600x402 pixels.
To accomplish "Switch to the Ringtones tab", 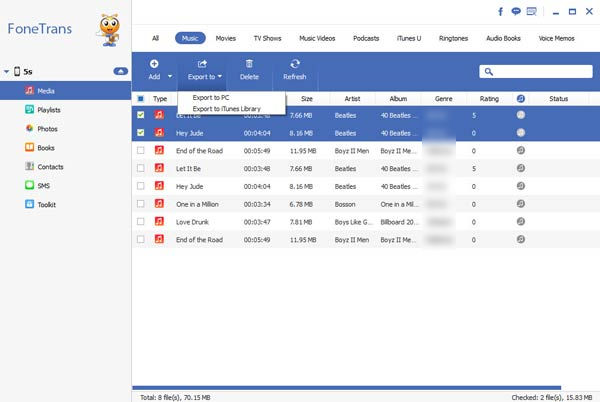I will pos(453,38).
